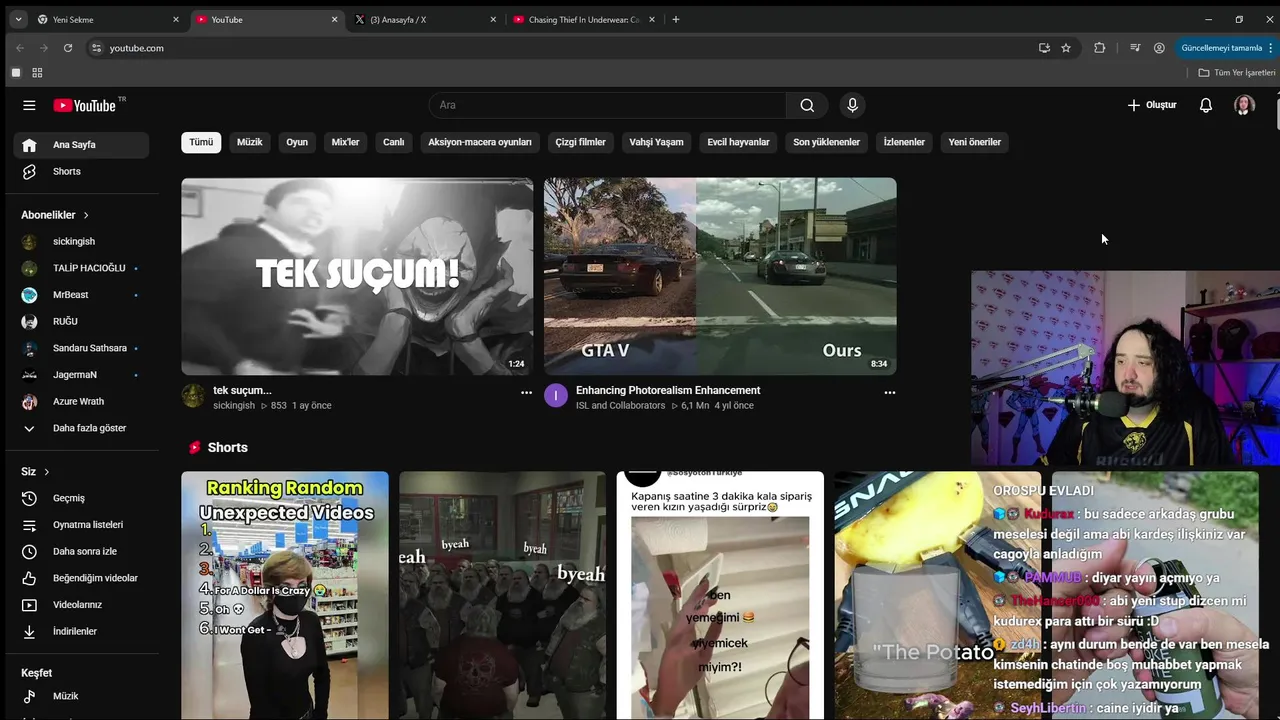Select the Evcil hayvanlar chip
The image size is (1280, 720).
(738, 142)
